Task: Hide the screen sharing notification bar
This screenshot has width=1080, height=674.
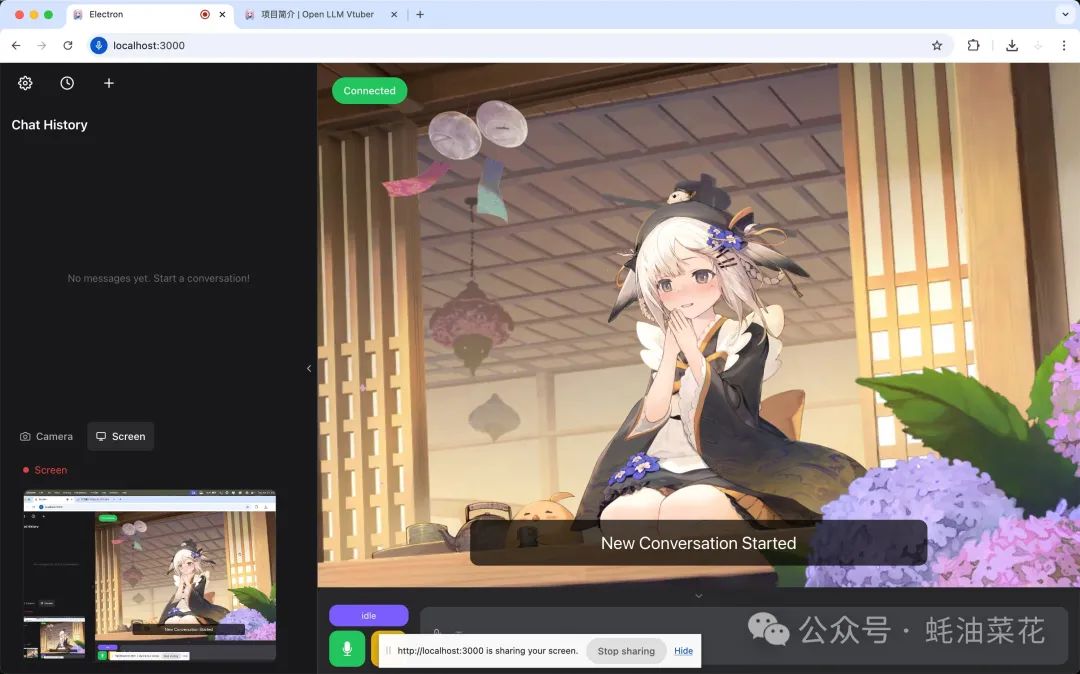Action: click(x=683, y=651)
